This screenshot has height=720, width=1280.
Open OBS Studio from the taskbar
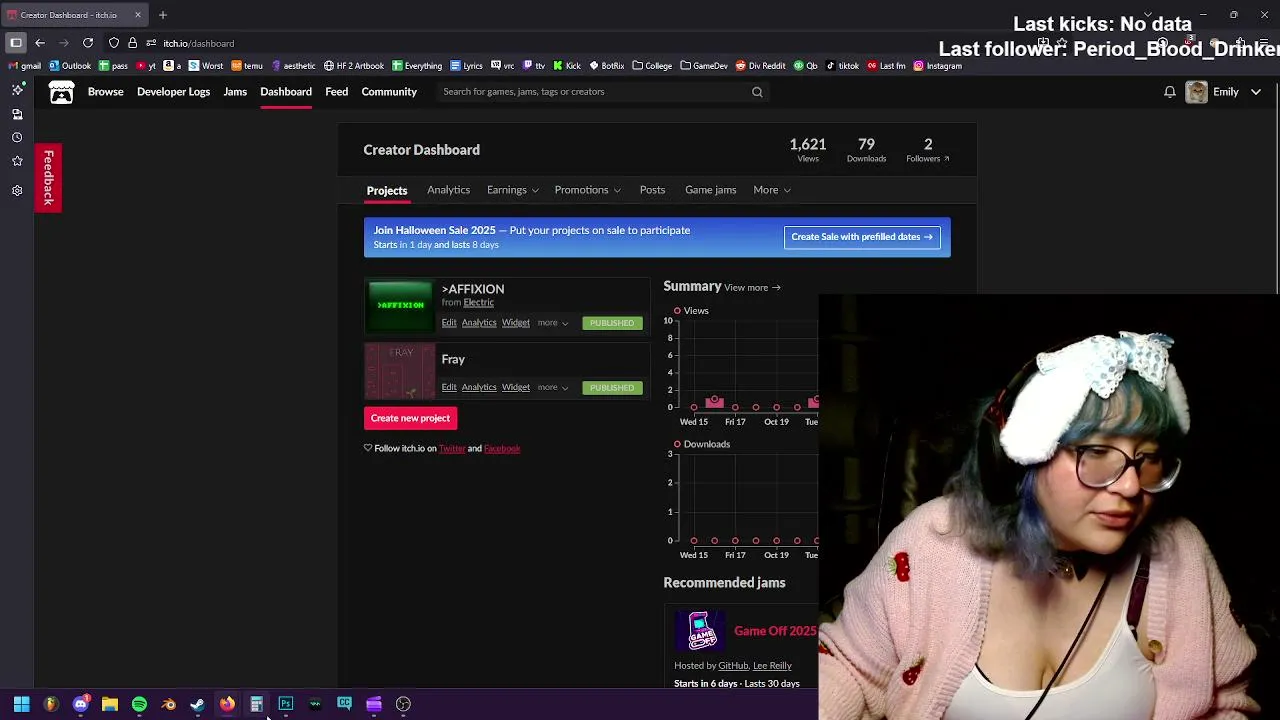403,704
